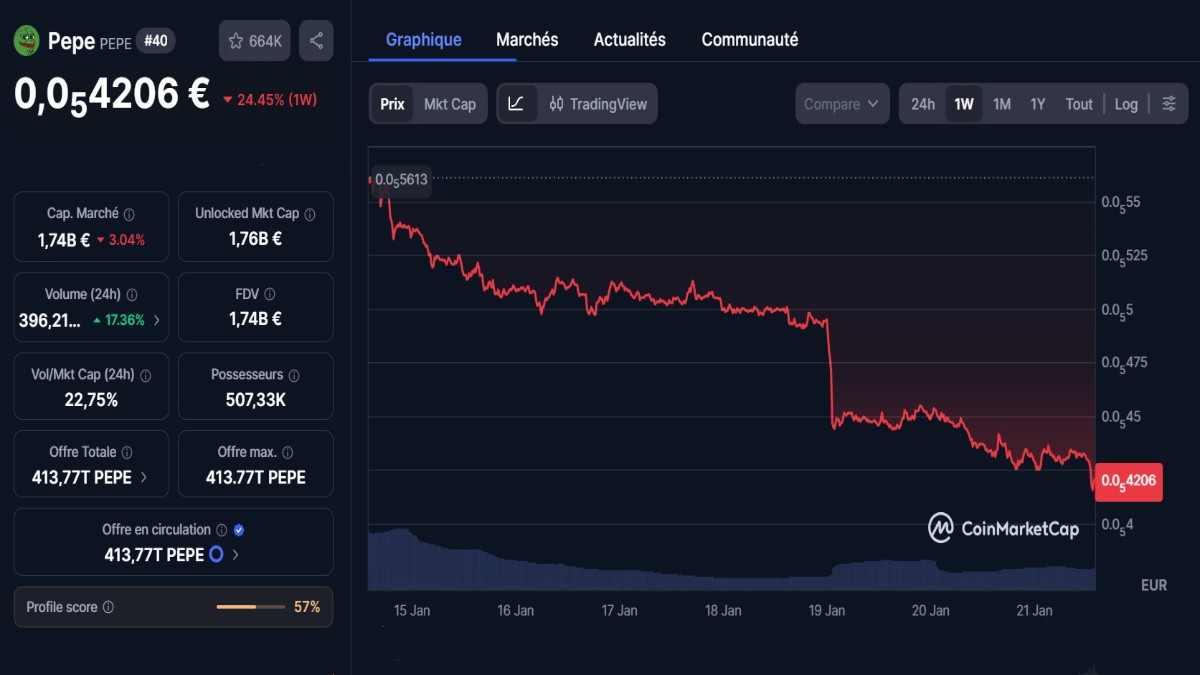Screen dimensions: 1200x675
Task: Click the blue verified badge icon
Action: coord(239,530)
